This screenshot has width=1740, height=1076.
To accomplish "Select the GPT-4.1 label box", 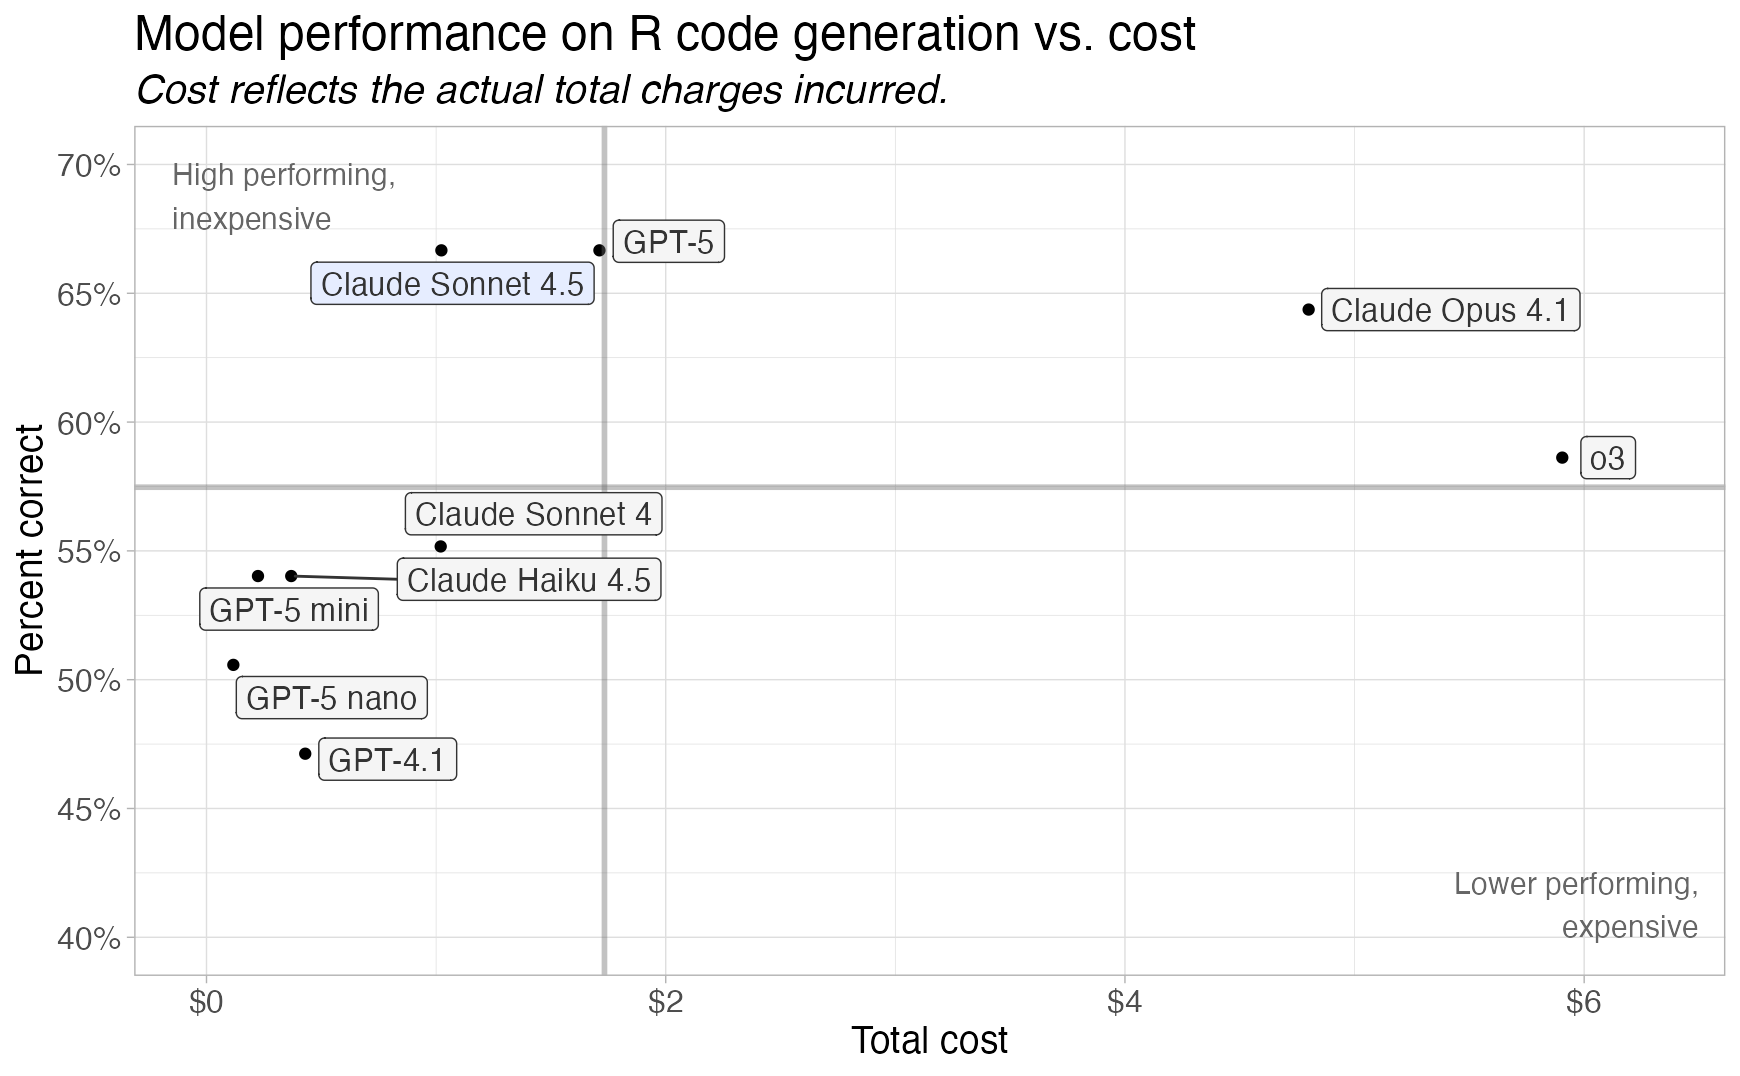I will tap(386, 761).
